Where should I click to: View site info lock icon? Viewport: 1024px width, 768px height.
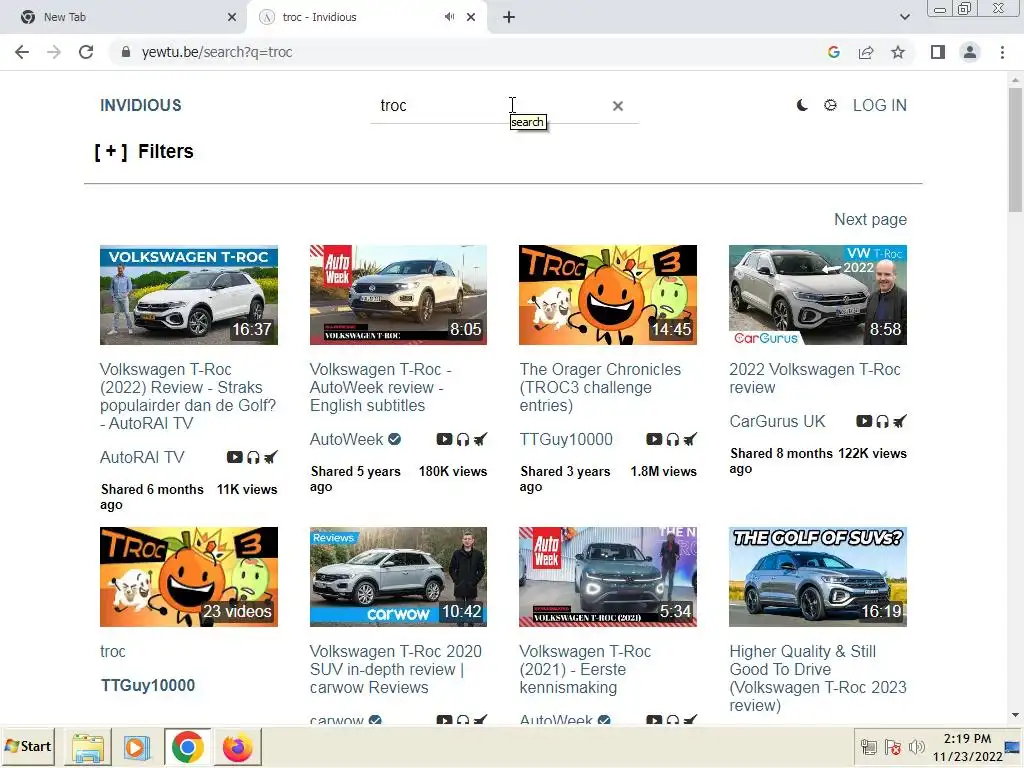[126, 52]
